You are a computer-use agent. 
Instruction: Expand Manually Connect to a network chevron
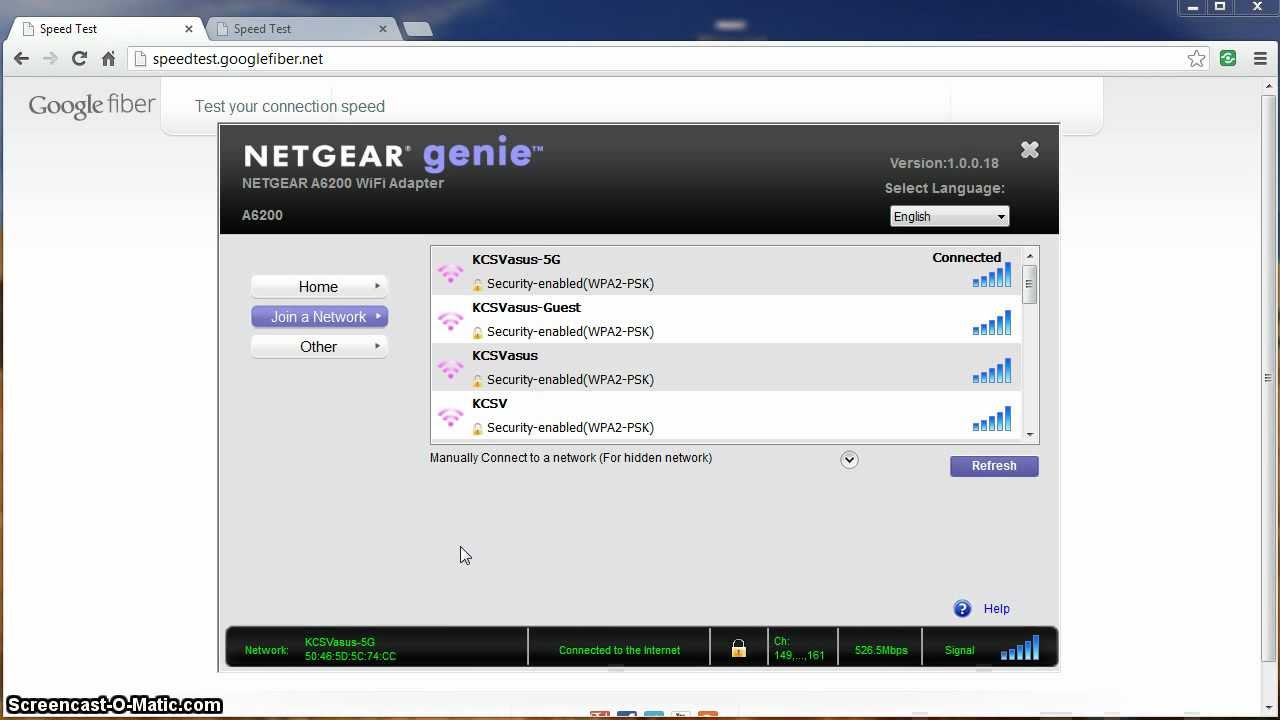point(849,460)
